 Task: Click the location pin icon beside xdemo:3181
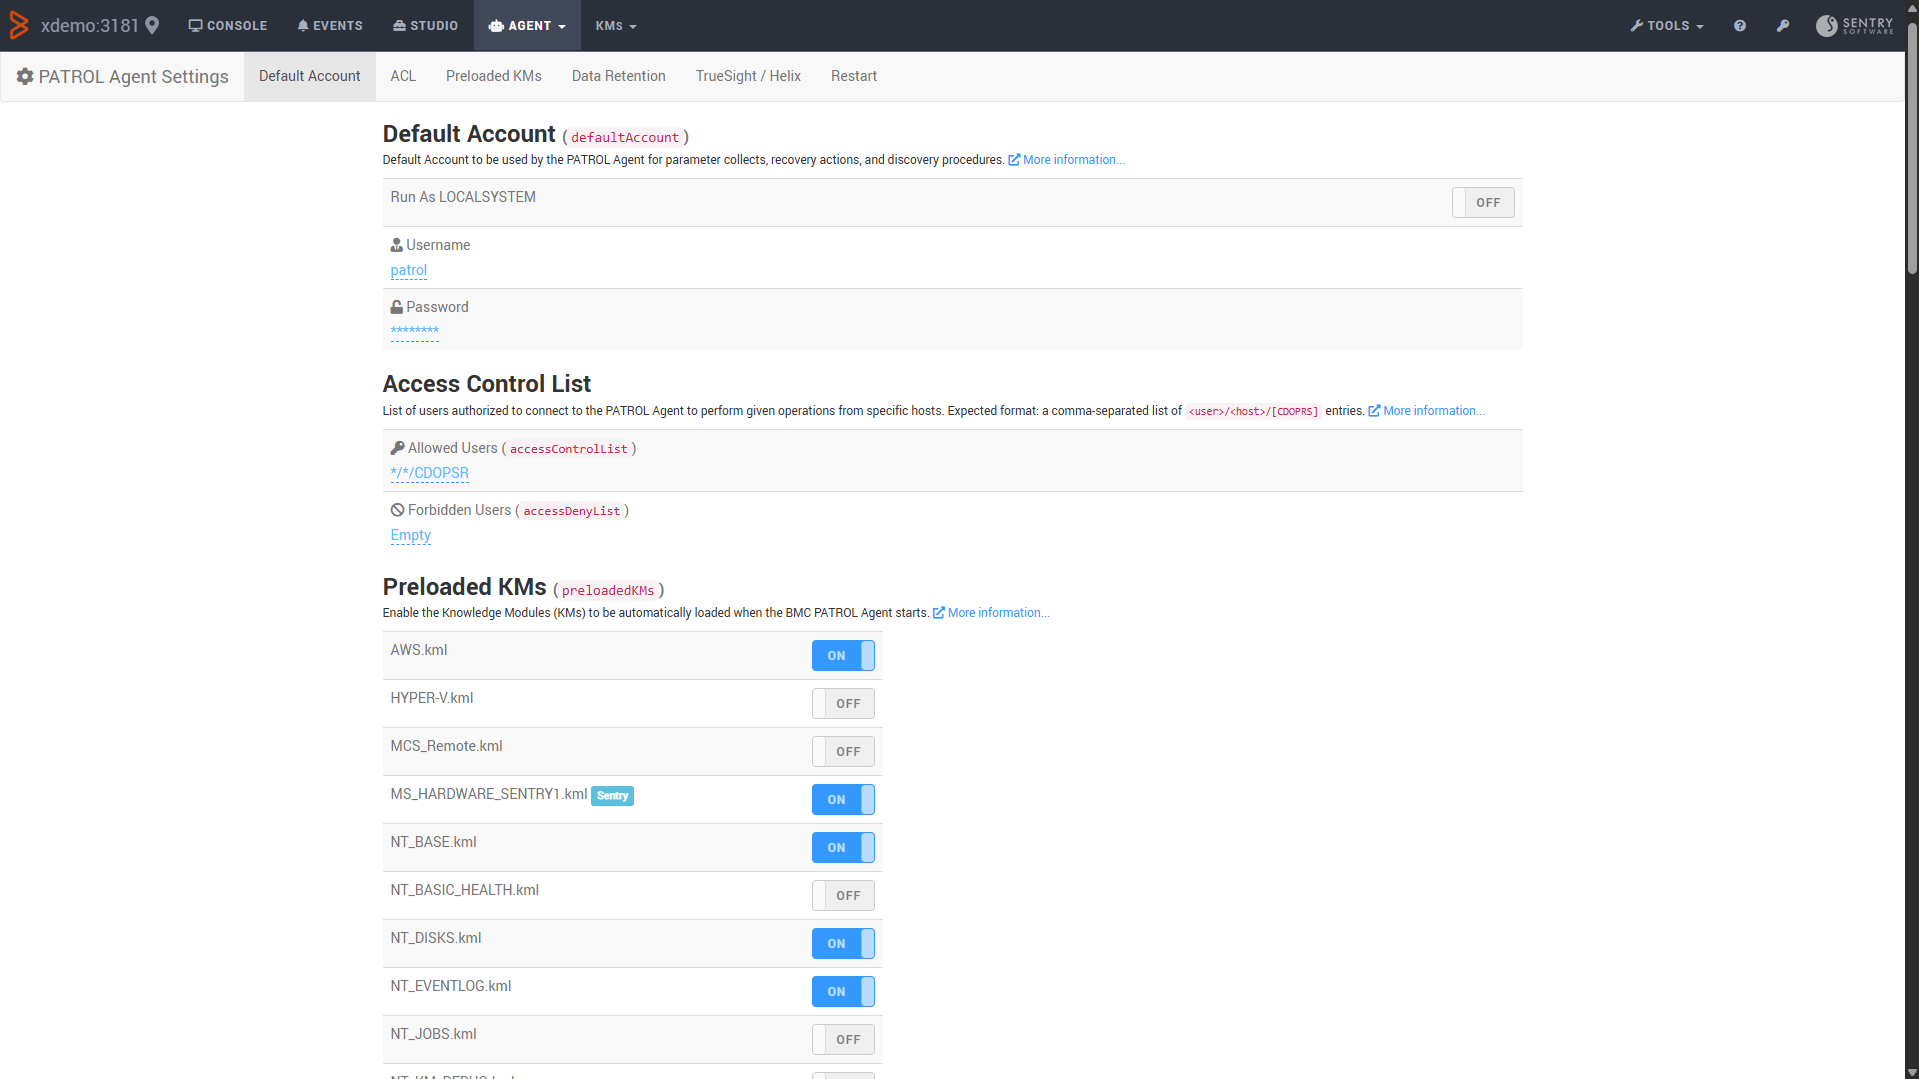152,26
